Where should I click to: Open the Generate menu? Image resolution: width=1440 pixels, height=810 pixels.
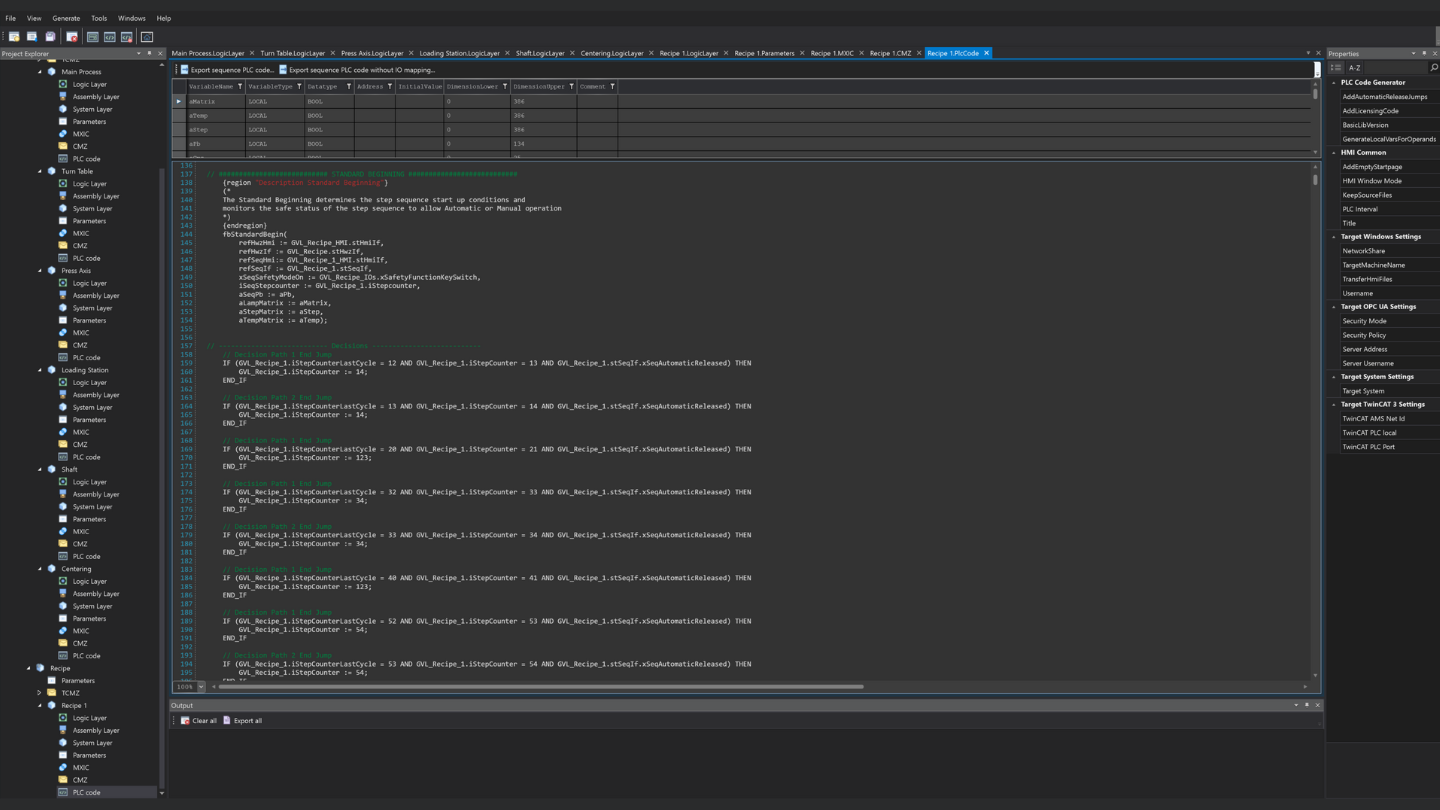(66, 18)
